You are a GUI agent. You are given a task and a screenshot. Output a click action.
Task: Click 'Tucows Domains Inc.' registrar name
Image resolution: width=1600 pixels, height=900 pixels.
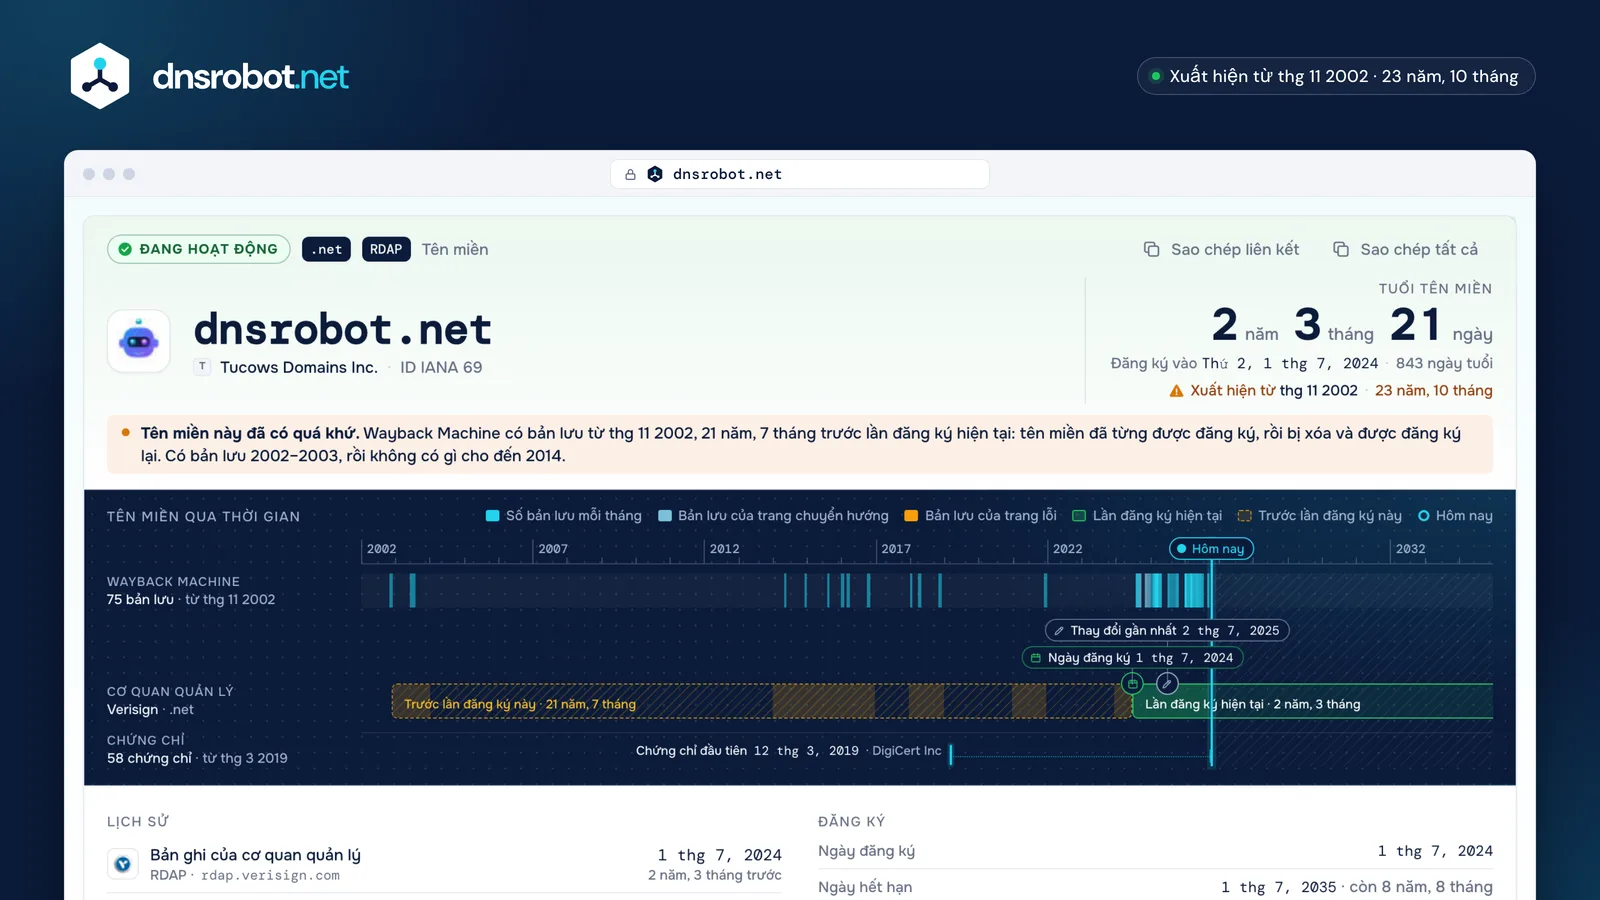coord(299,367)
